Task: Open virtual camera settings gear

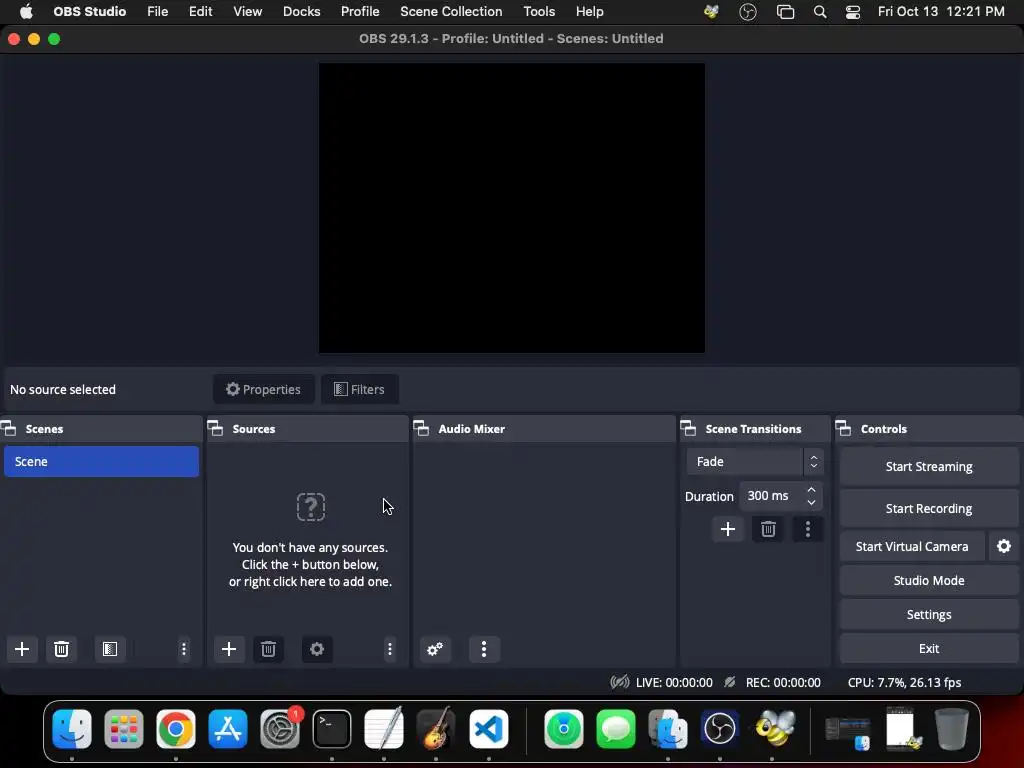Action: (x=1004, y=546)
